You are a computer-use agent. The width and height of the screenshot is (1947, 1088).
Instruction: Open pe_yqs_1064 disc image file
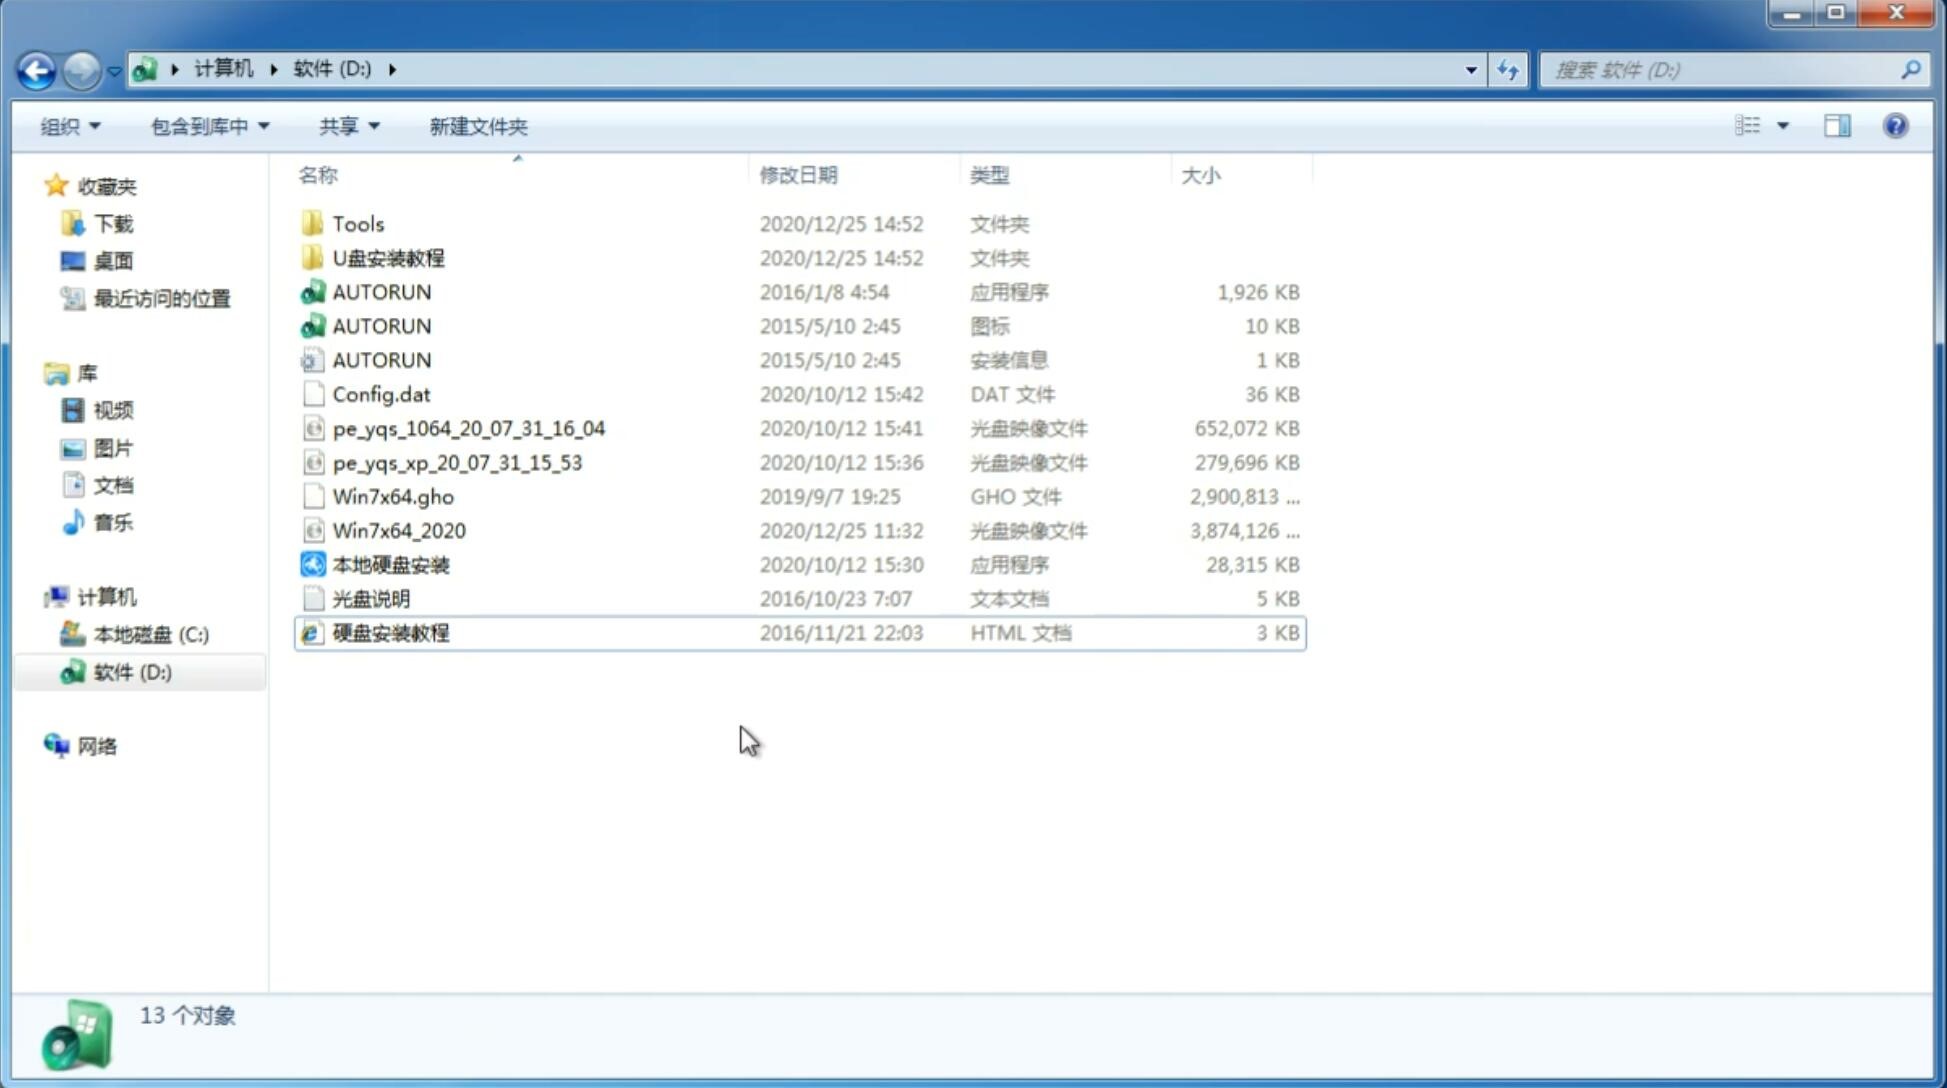click(468, 428)
